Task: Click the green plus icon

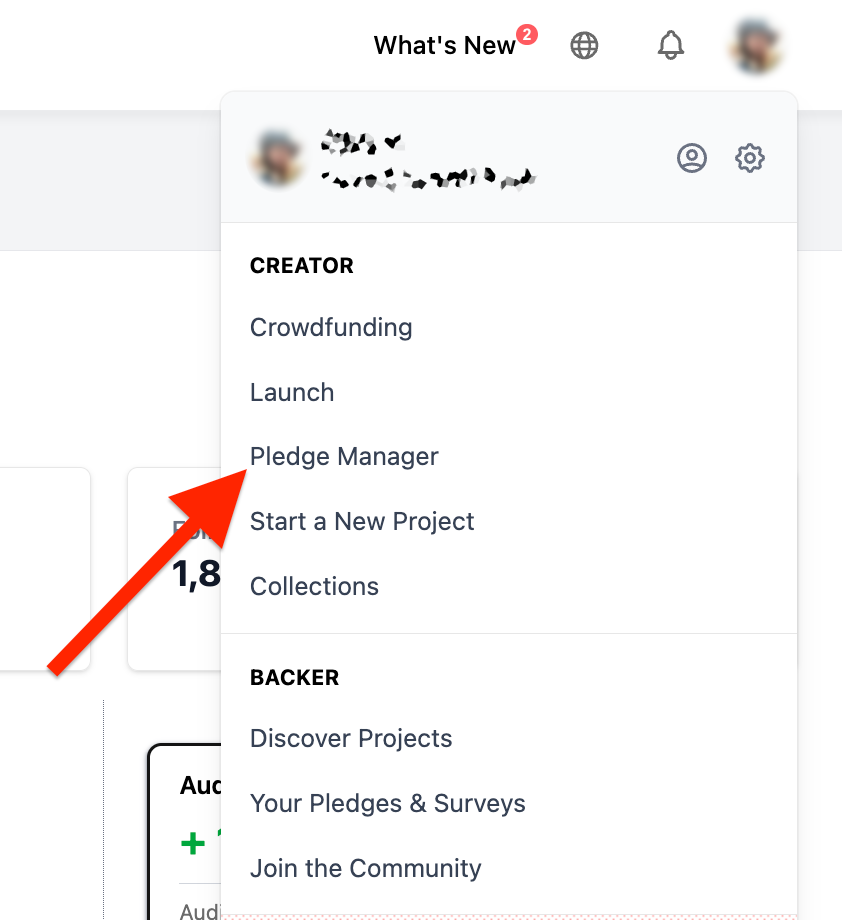Action: 193,844
